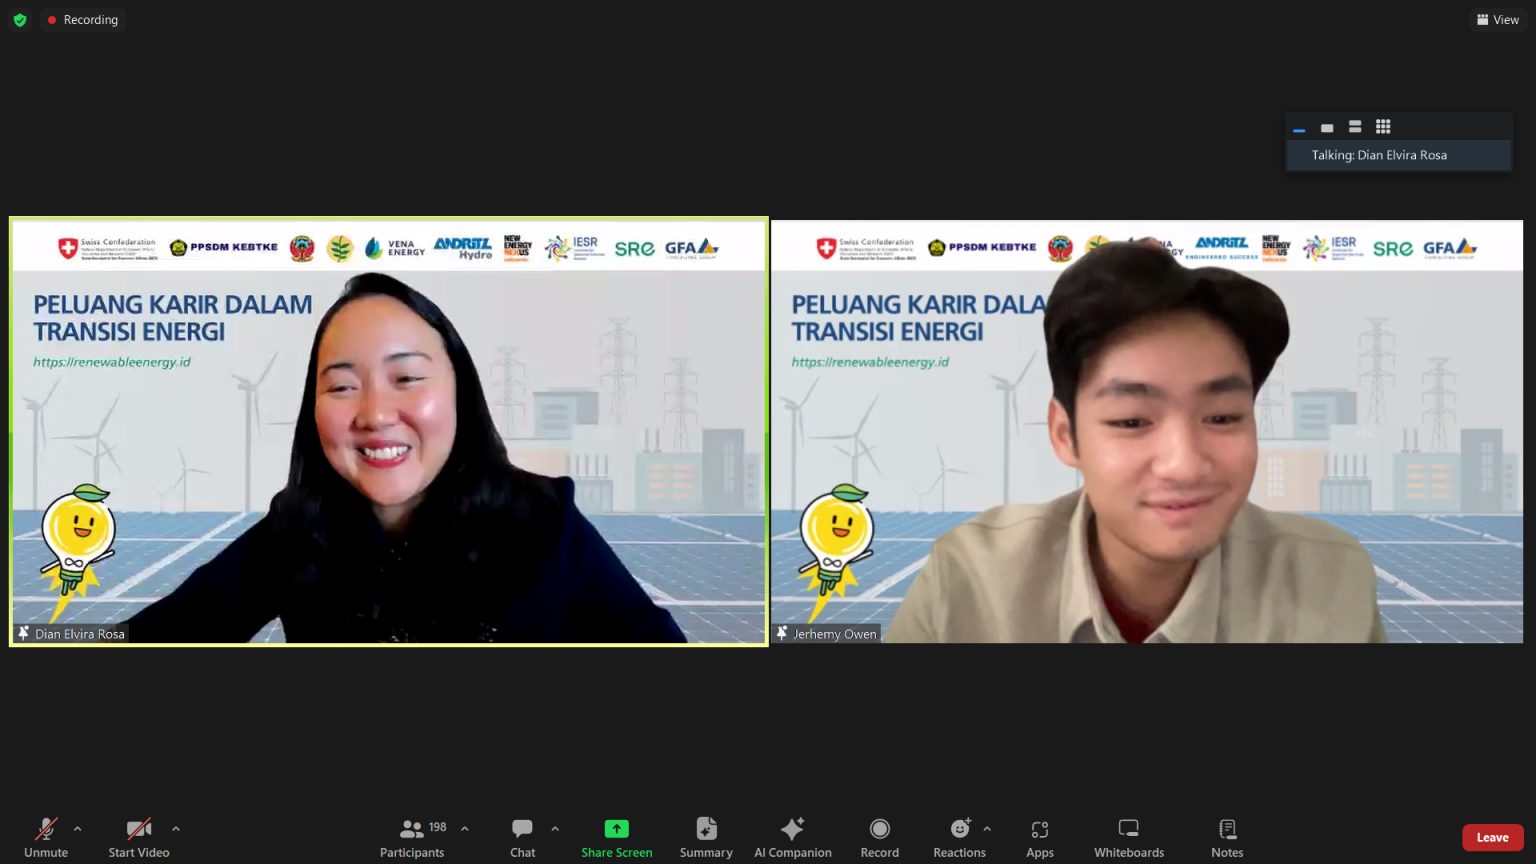Open the Apps panel
1536x864 pixels.
coord(1040,837)
